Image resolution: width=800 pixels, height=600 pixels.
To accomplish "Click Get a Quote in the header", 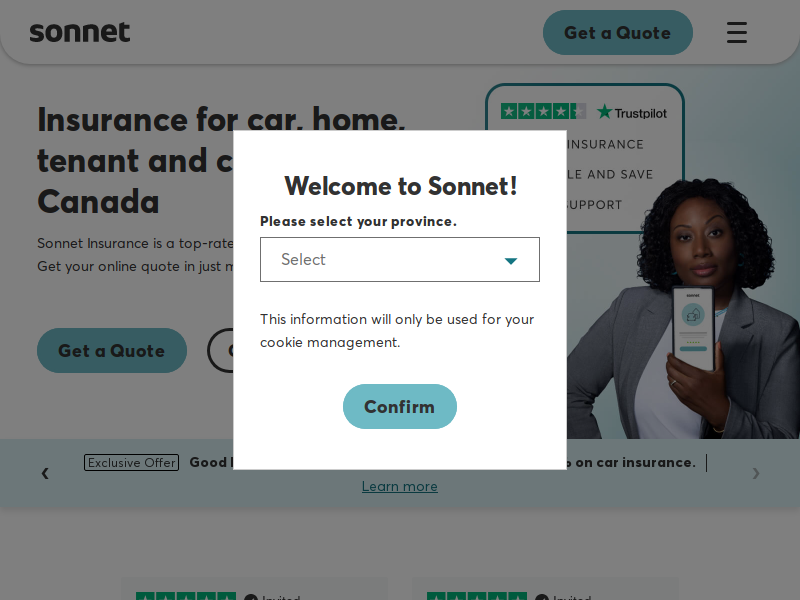I will pos(617,33).
